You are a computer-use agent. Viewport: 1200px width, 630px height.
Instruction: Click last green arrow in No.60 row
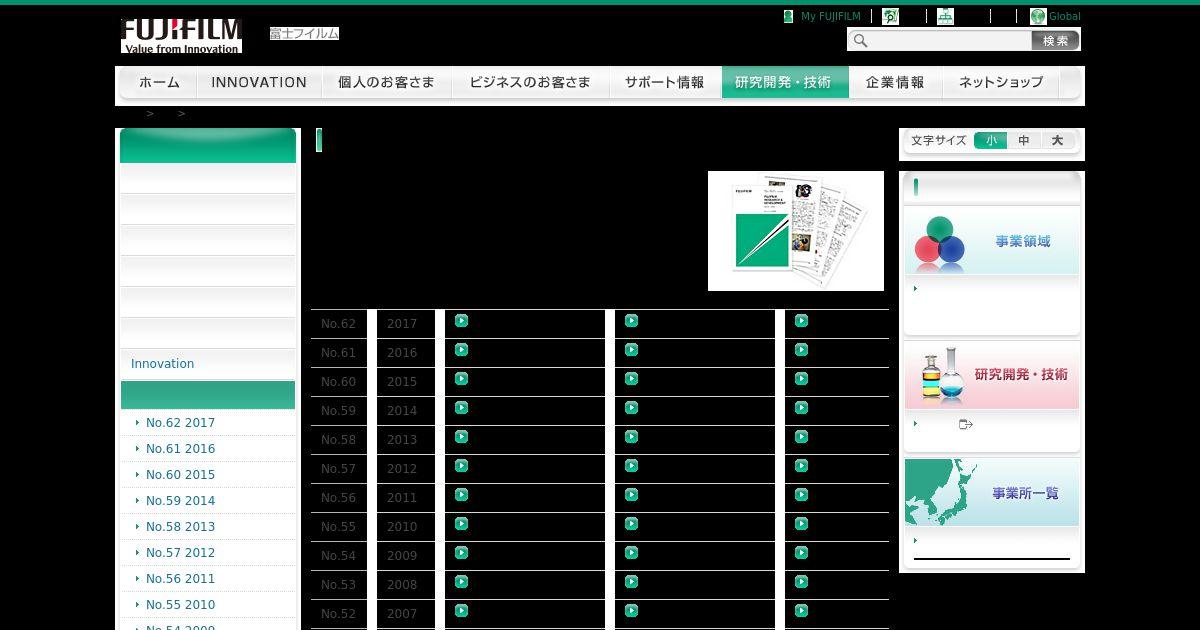pos(801,379)
